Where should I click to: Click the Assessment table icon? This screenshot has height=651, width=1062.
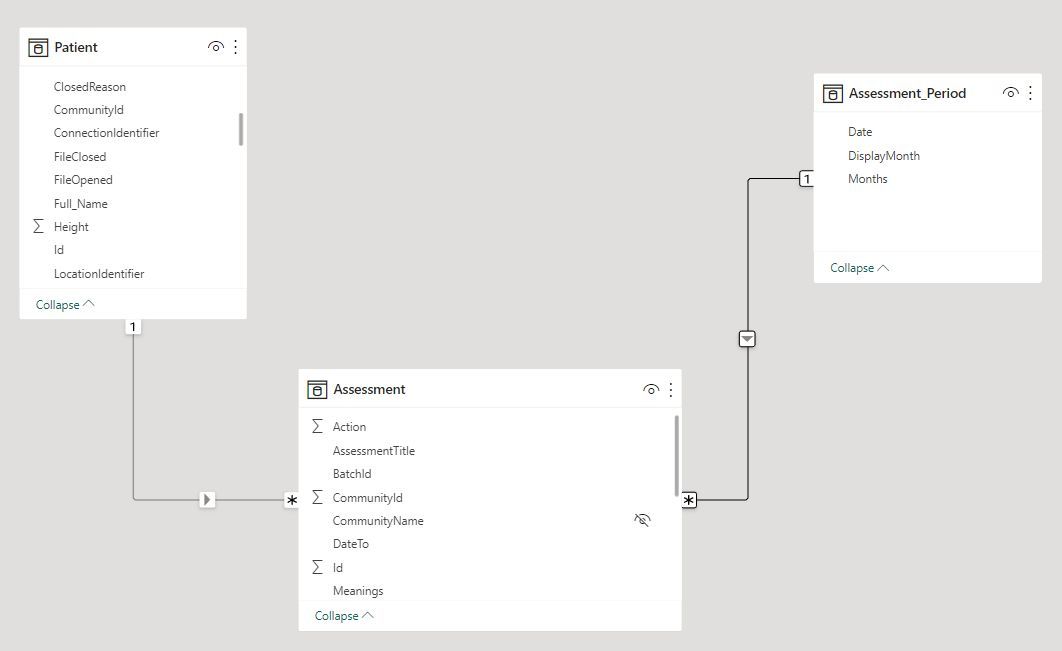pyautogui.click(x=317, y=390)
